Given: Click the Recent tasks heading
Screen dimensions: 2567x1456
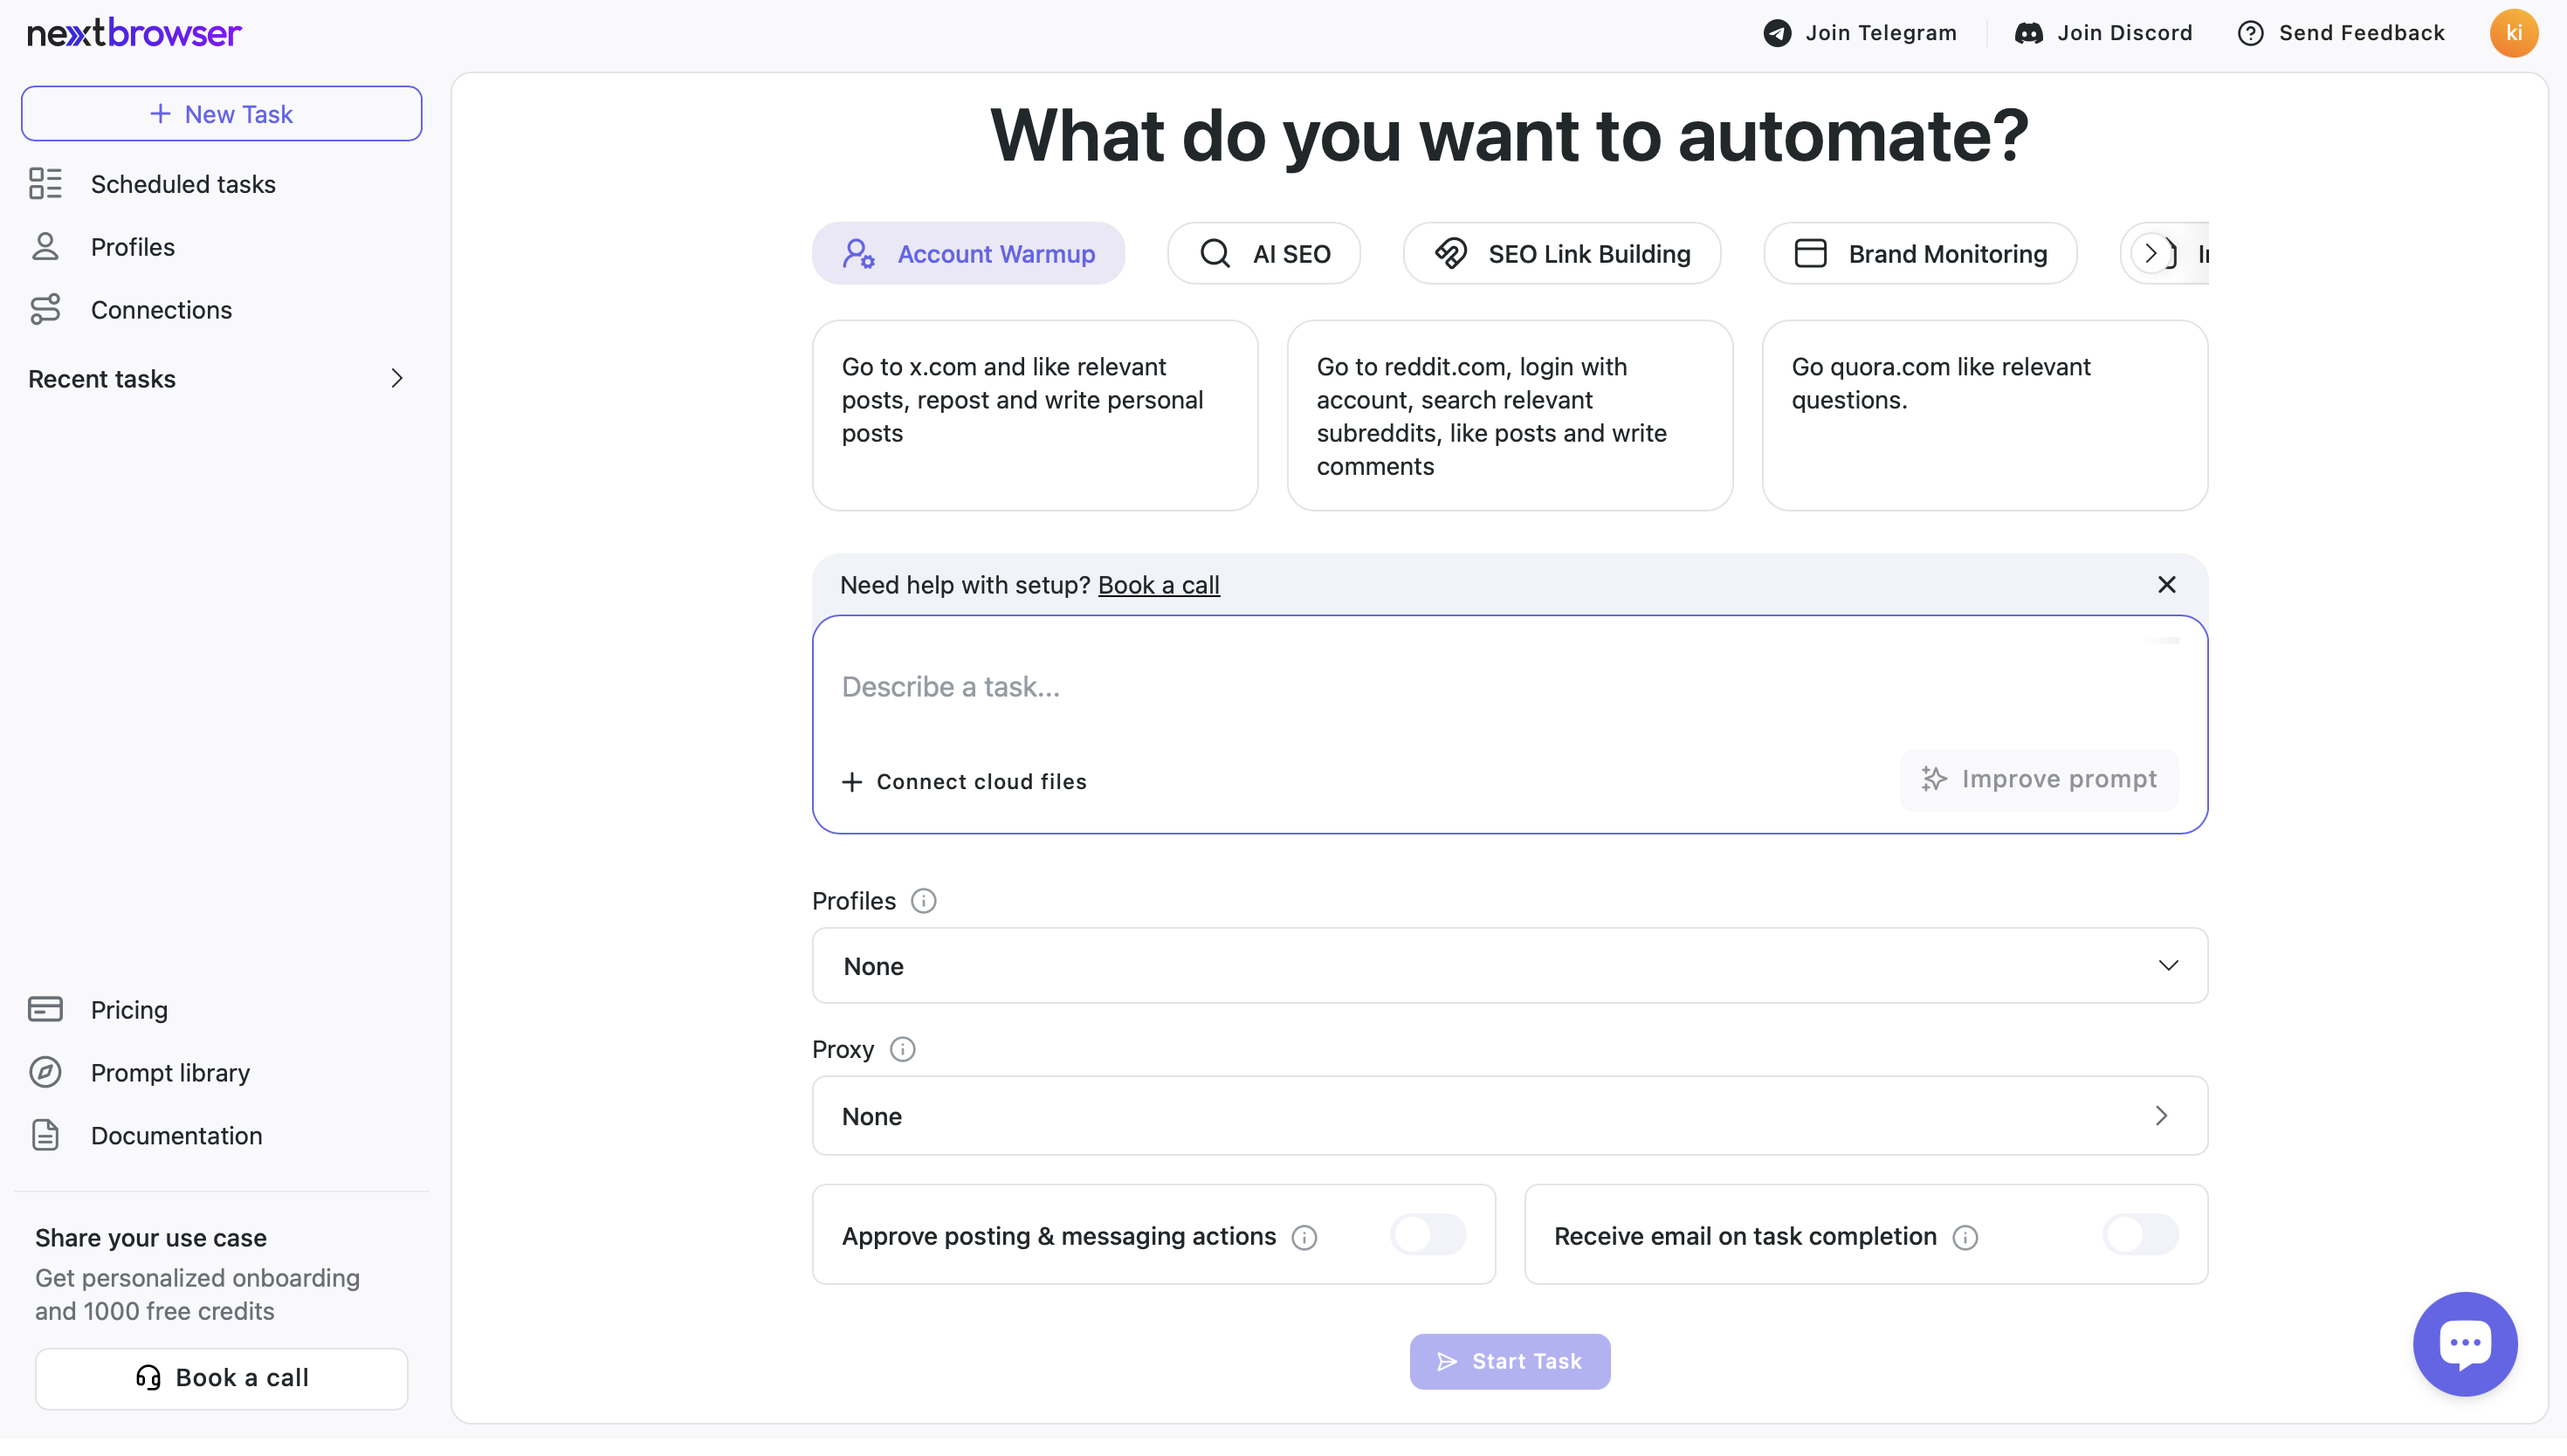Looking at the screenshot, I should pos(102,379).
